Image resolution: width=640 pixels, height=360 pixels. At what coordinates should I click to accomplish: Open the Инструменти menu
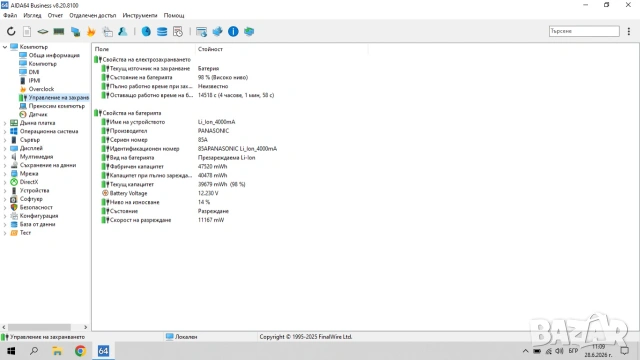(x=140, y=15)
